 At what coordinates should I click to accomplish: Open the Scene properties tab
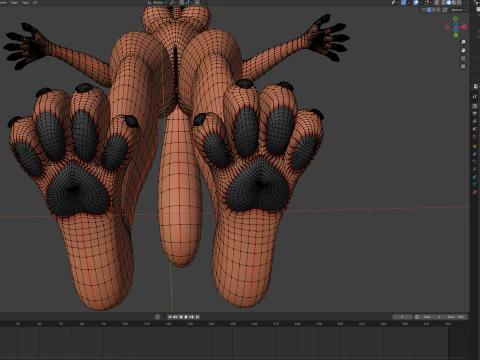coord(475,129)
